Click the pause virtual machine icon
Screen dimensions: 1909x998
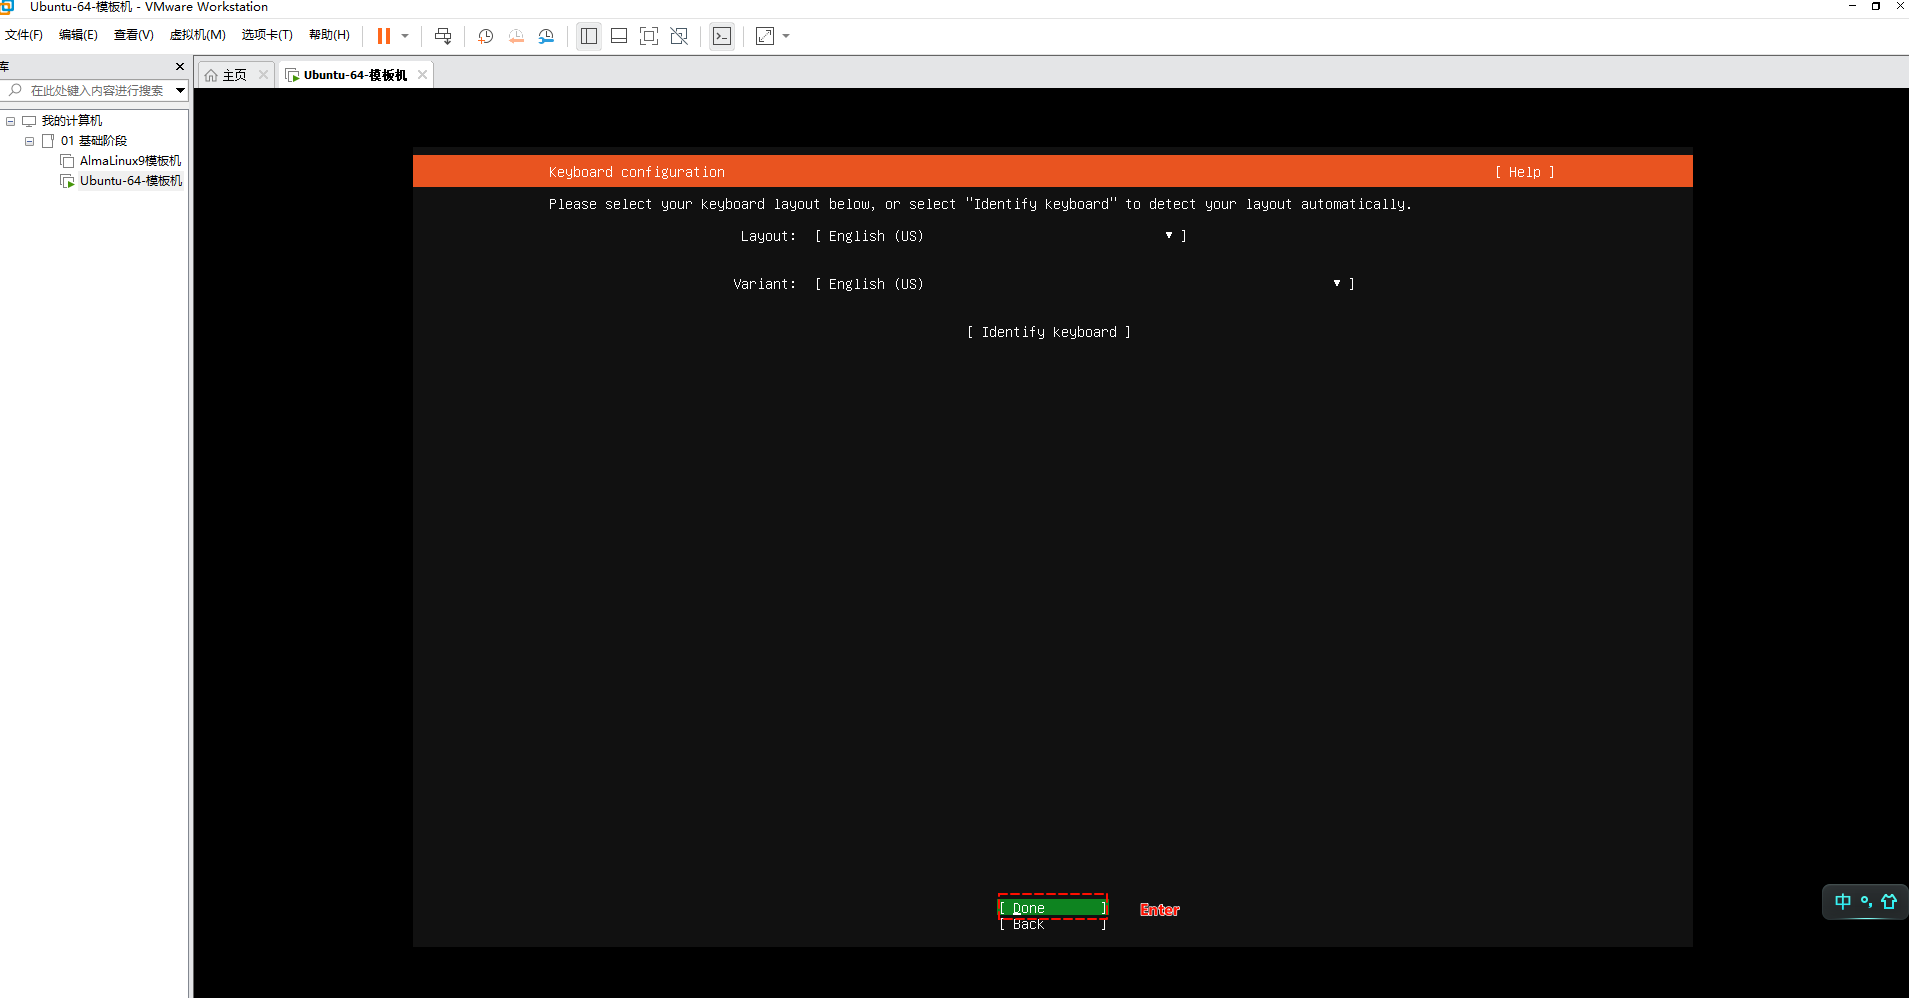(383, 36)
